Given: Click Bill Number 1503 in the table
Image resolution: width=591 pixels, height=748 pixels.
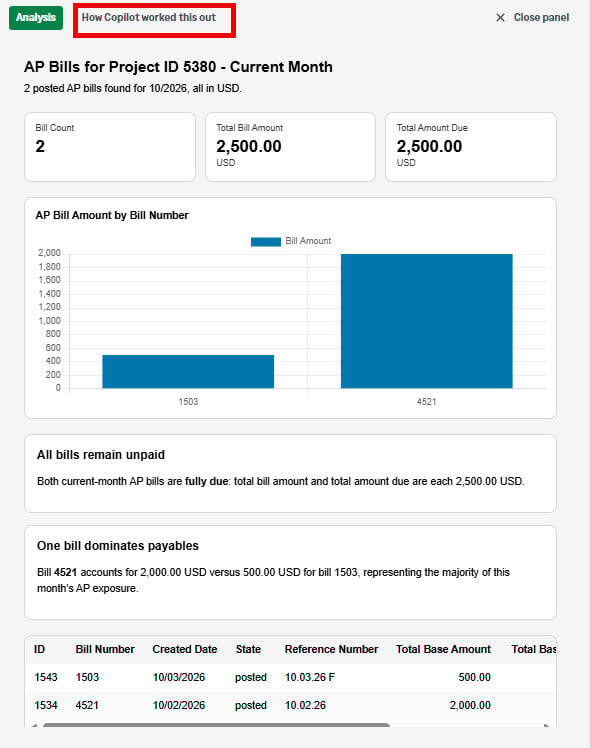Looking at the screenshot, I should click(87, 677).
